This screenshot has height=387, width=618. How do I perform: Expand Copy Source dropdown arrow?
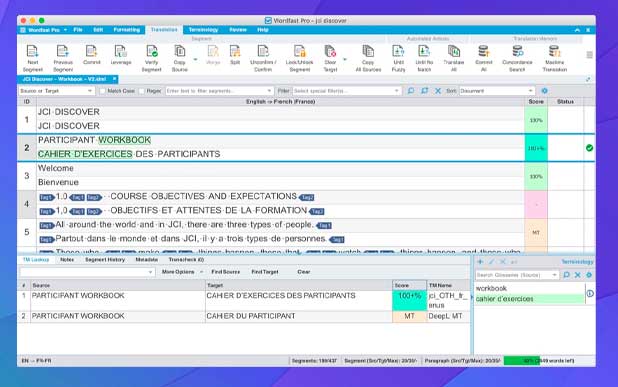195,59
